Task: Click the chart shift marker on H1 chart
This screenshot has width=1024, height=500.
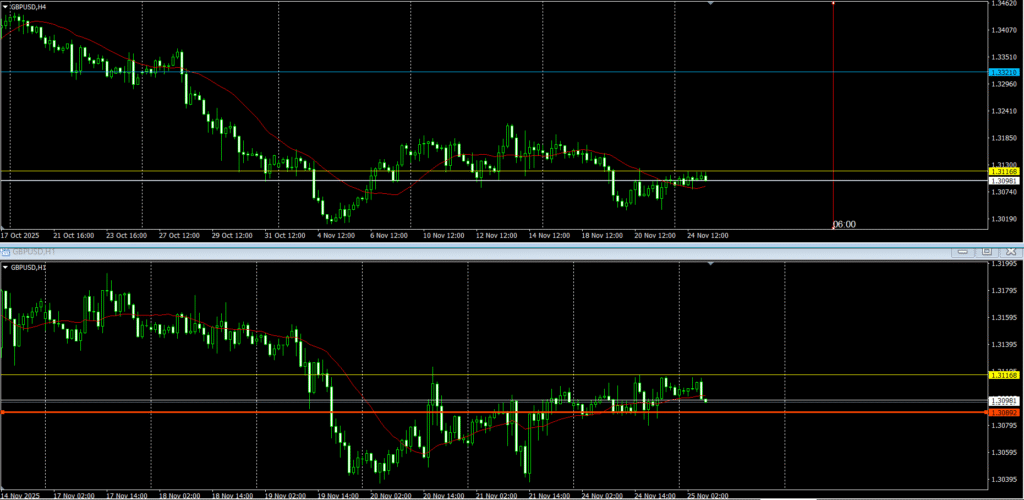Action: [711, 264]
